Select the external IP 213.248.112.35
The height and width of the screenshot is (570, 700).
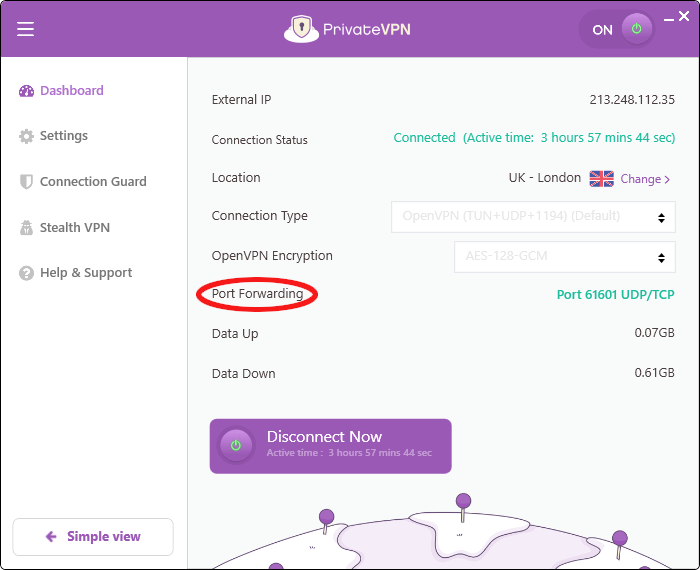click(x=632, y=100)
